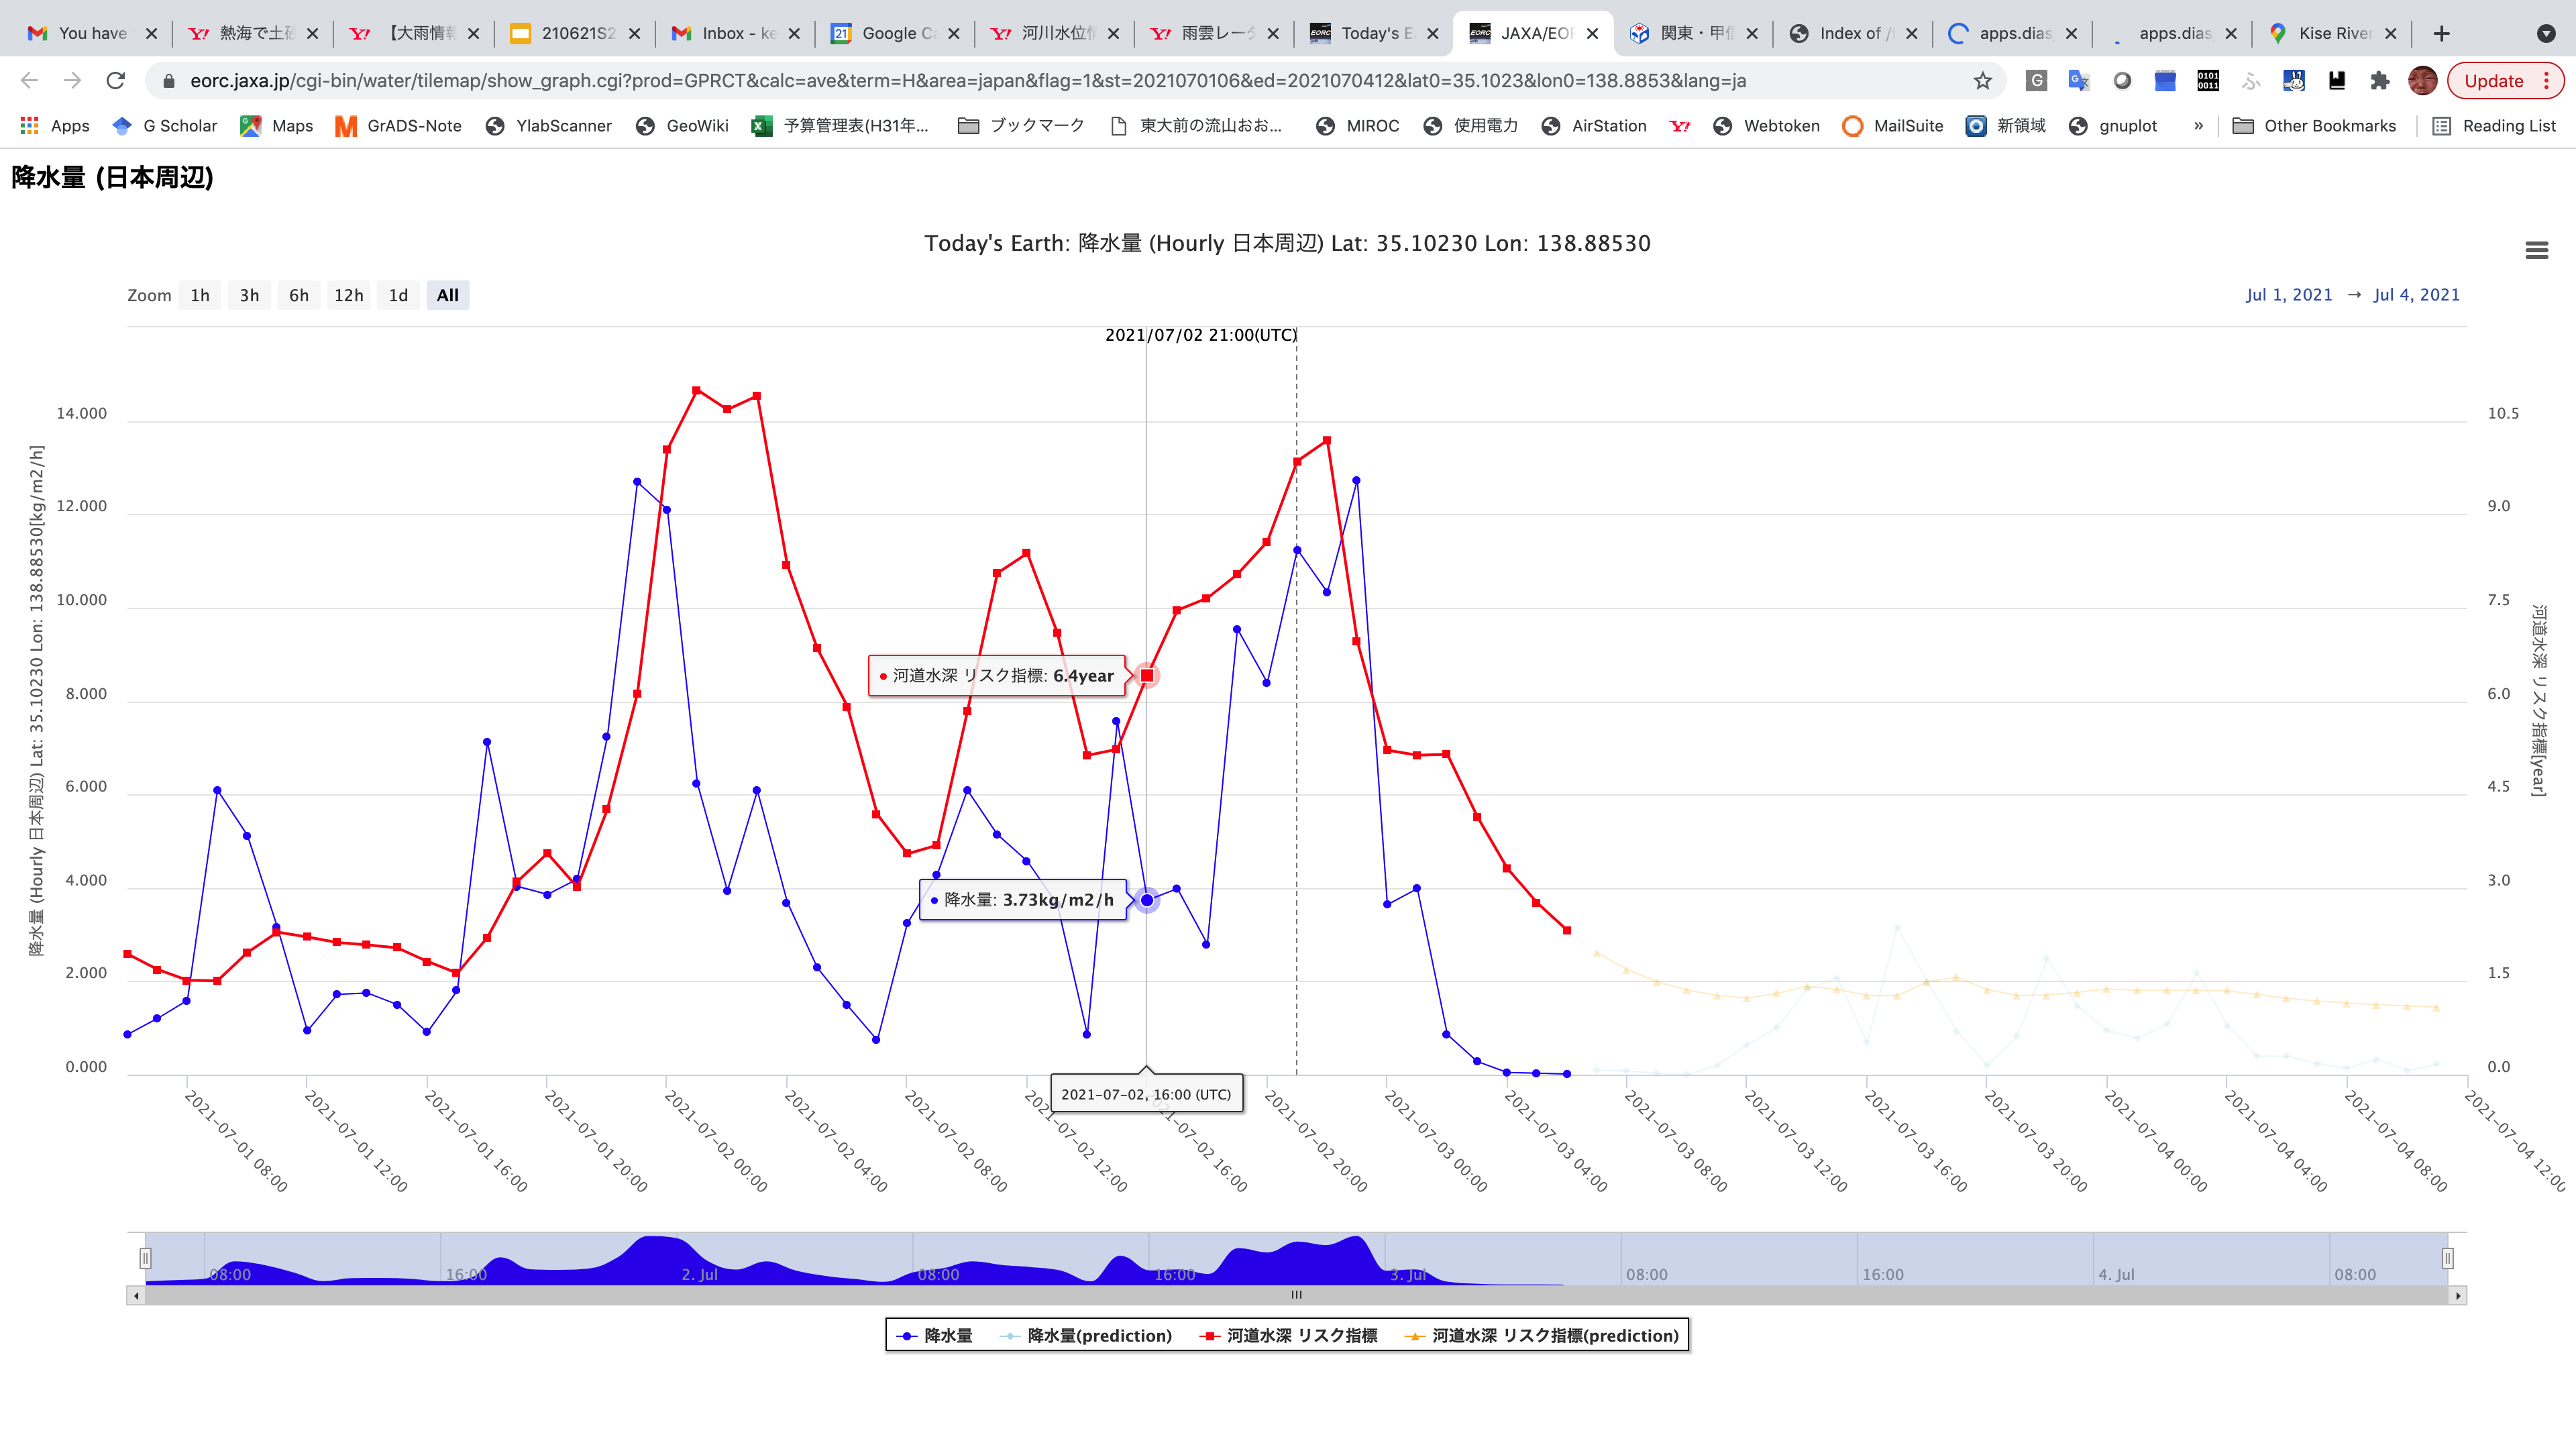Click the navigator scrollbar right arrow

pyautogui.click(x=2458, y=1296)
